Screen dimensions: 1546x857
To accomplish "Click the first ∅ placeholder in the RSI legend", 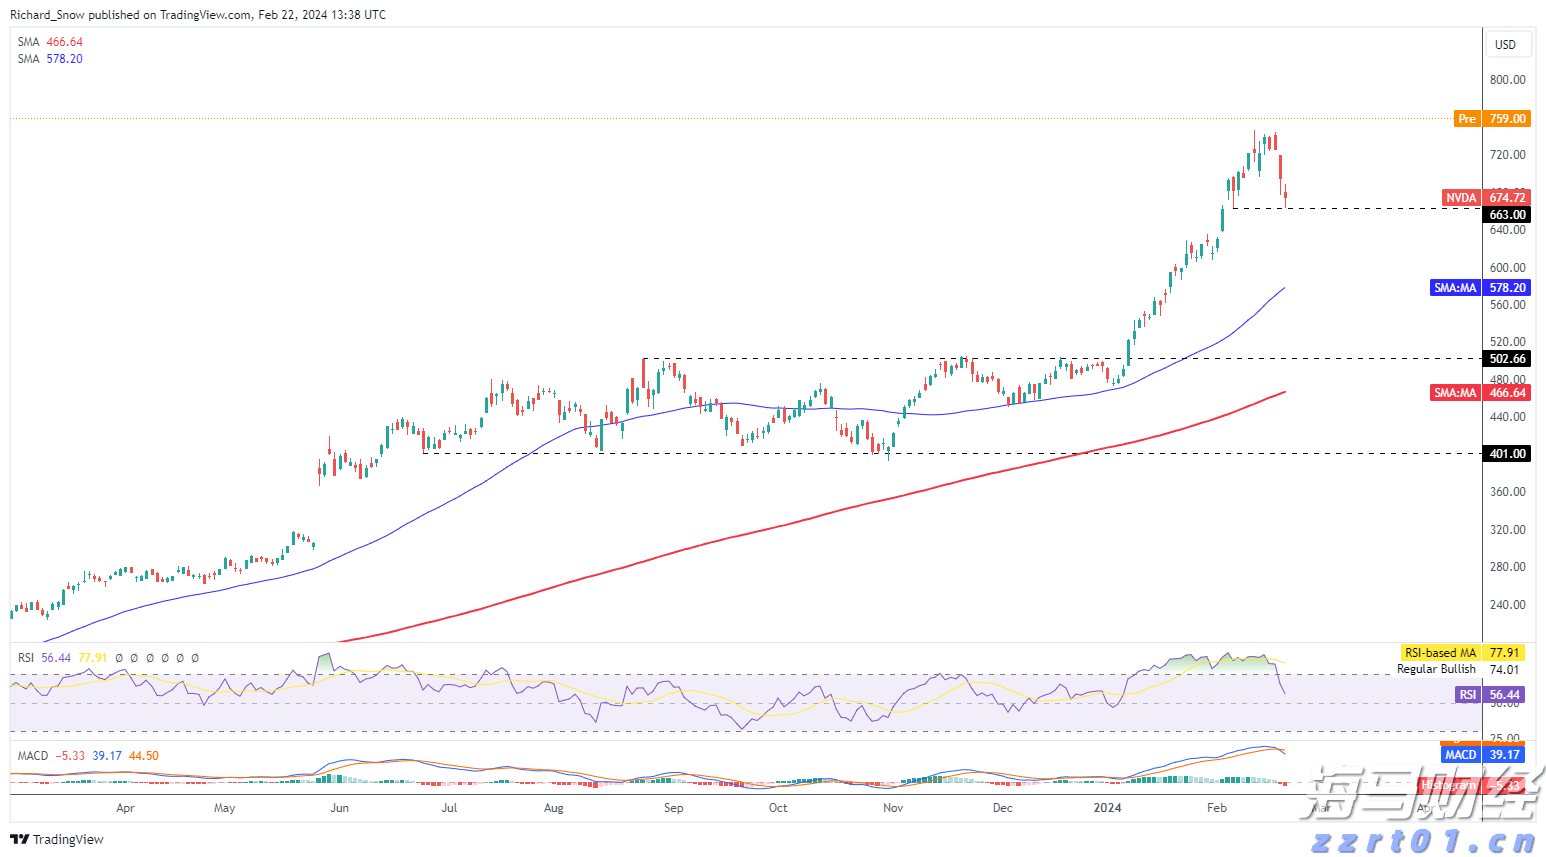I will coord(119,658).
